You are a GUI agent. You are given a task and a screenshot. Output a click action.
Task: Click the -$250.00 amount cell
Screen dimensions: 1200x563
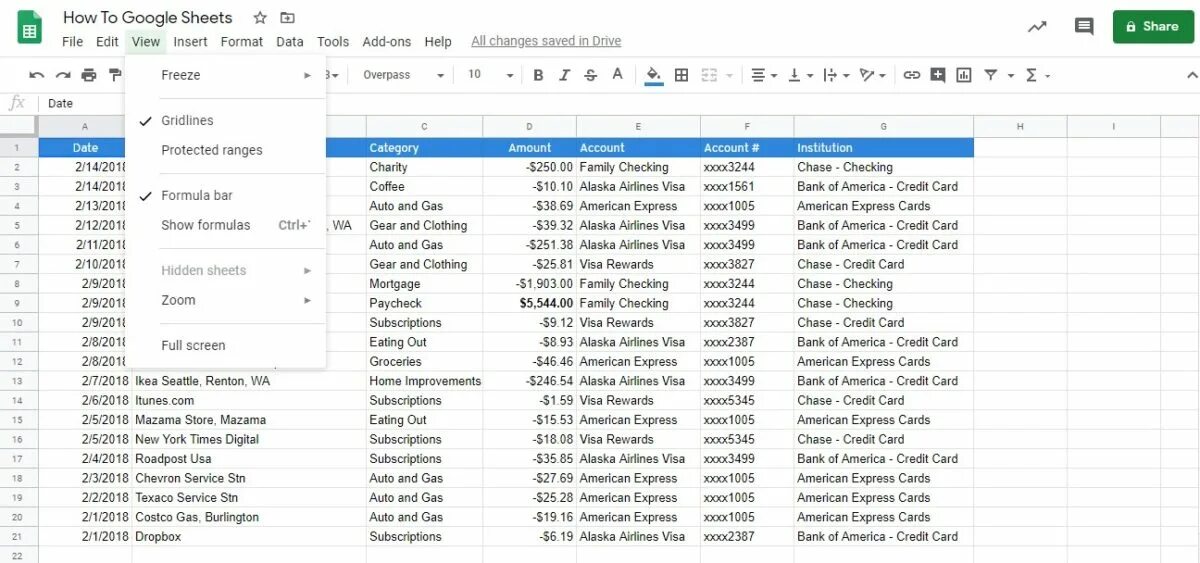pos(529,167)
